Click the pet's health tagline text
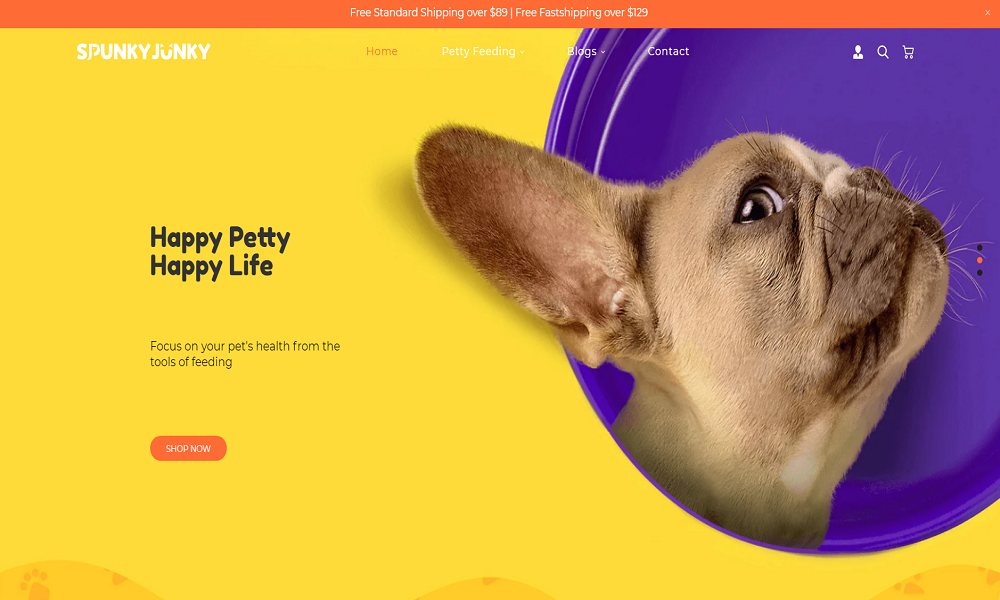Screen dimensions: 1000x600 pyautogui.click(x=245, y=354)
